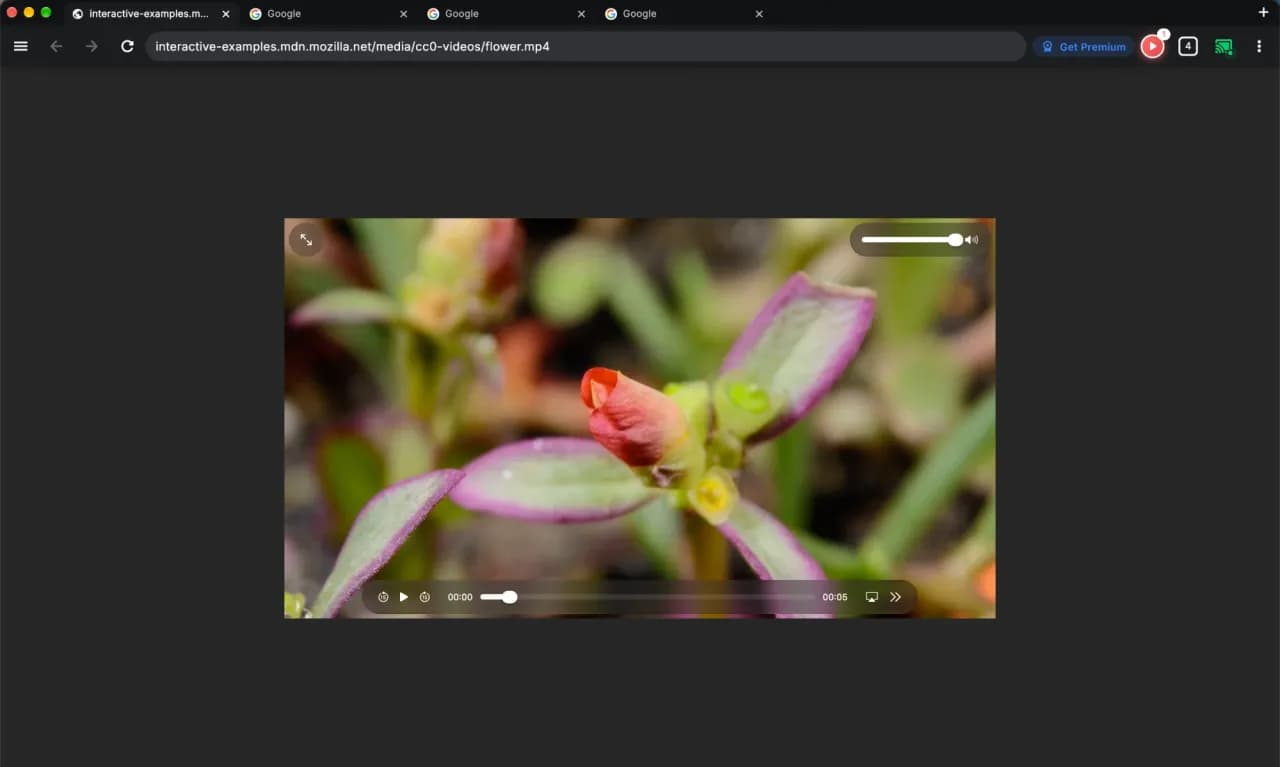
Task: Click the address bar showing flower.mp4 URL
Action: [585, 46]
